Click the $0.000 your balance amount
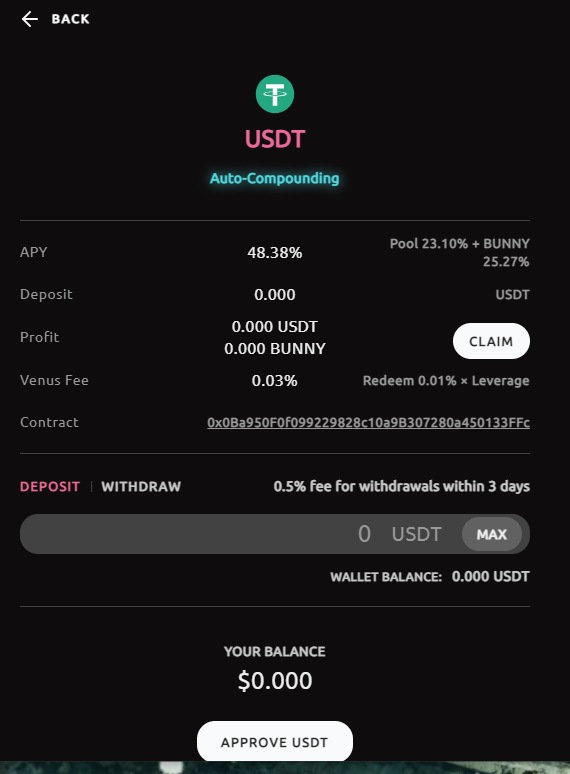The width and height of the screenshot is (570, 774). click(x=275, y=681)
